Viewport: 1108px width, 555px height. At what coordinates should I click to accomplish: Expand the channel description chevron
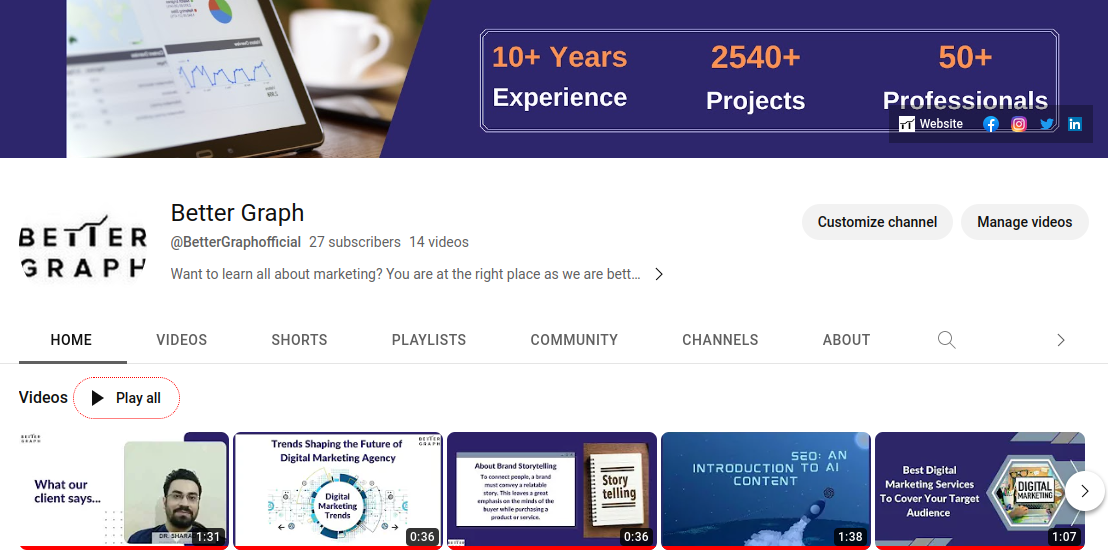tap(659, 274)
